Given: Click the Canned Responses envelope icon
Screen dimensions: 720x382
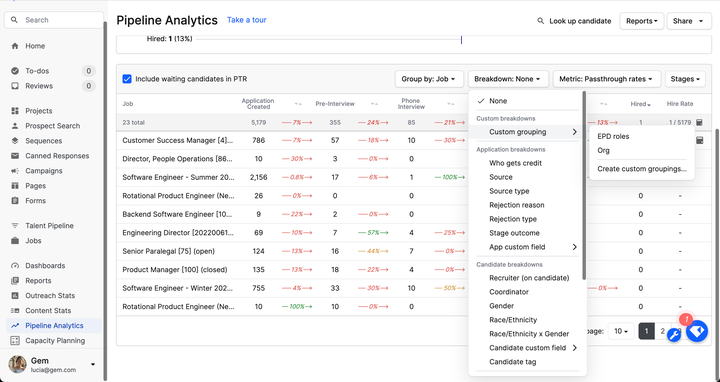Looking at the screenshot, I should pos(15,156).
